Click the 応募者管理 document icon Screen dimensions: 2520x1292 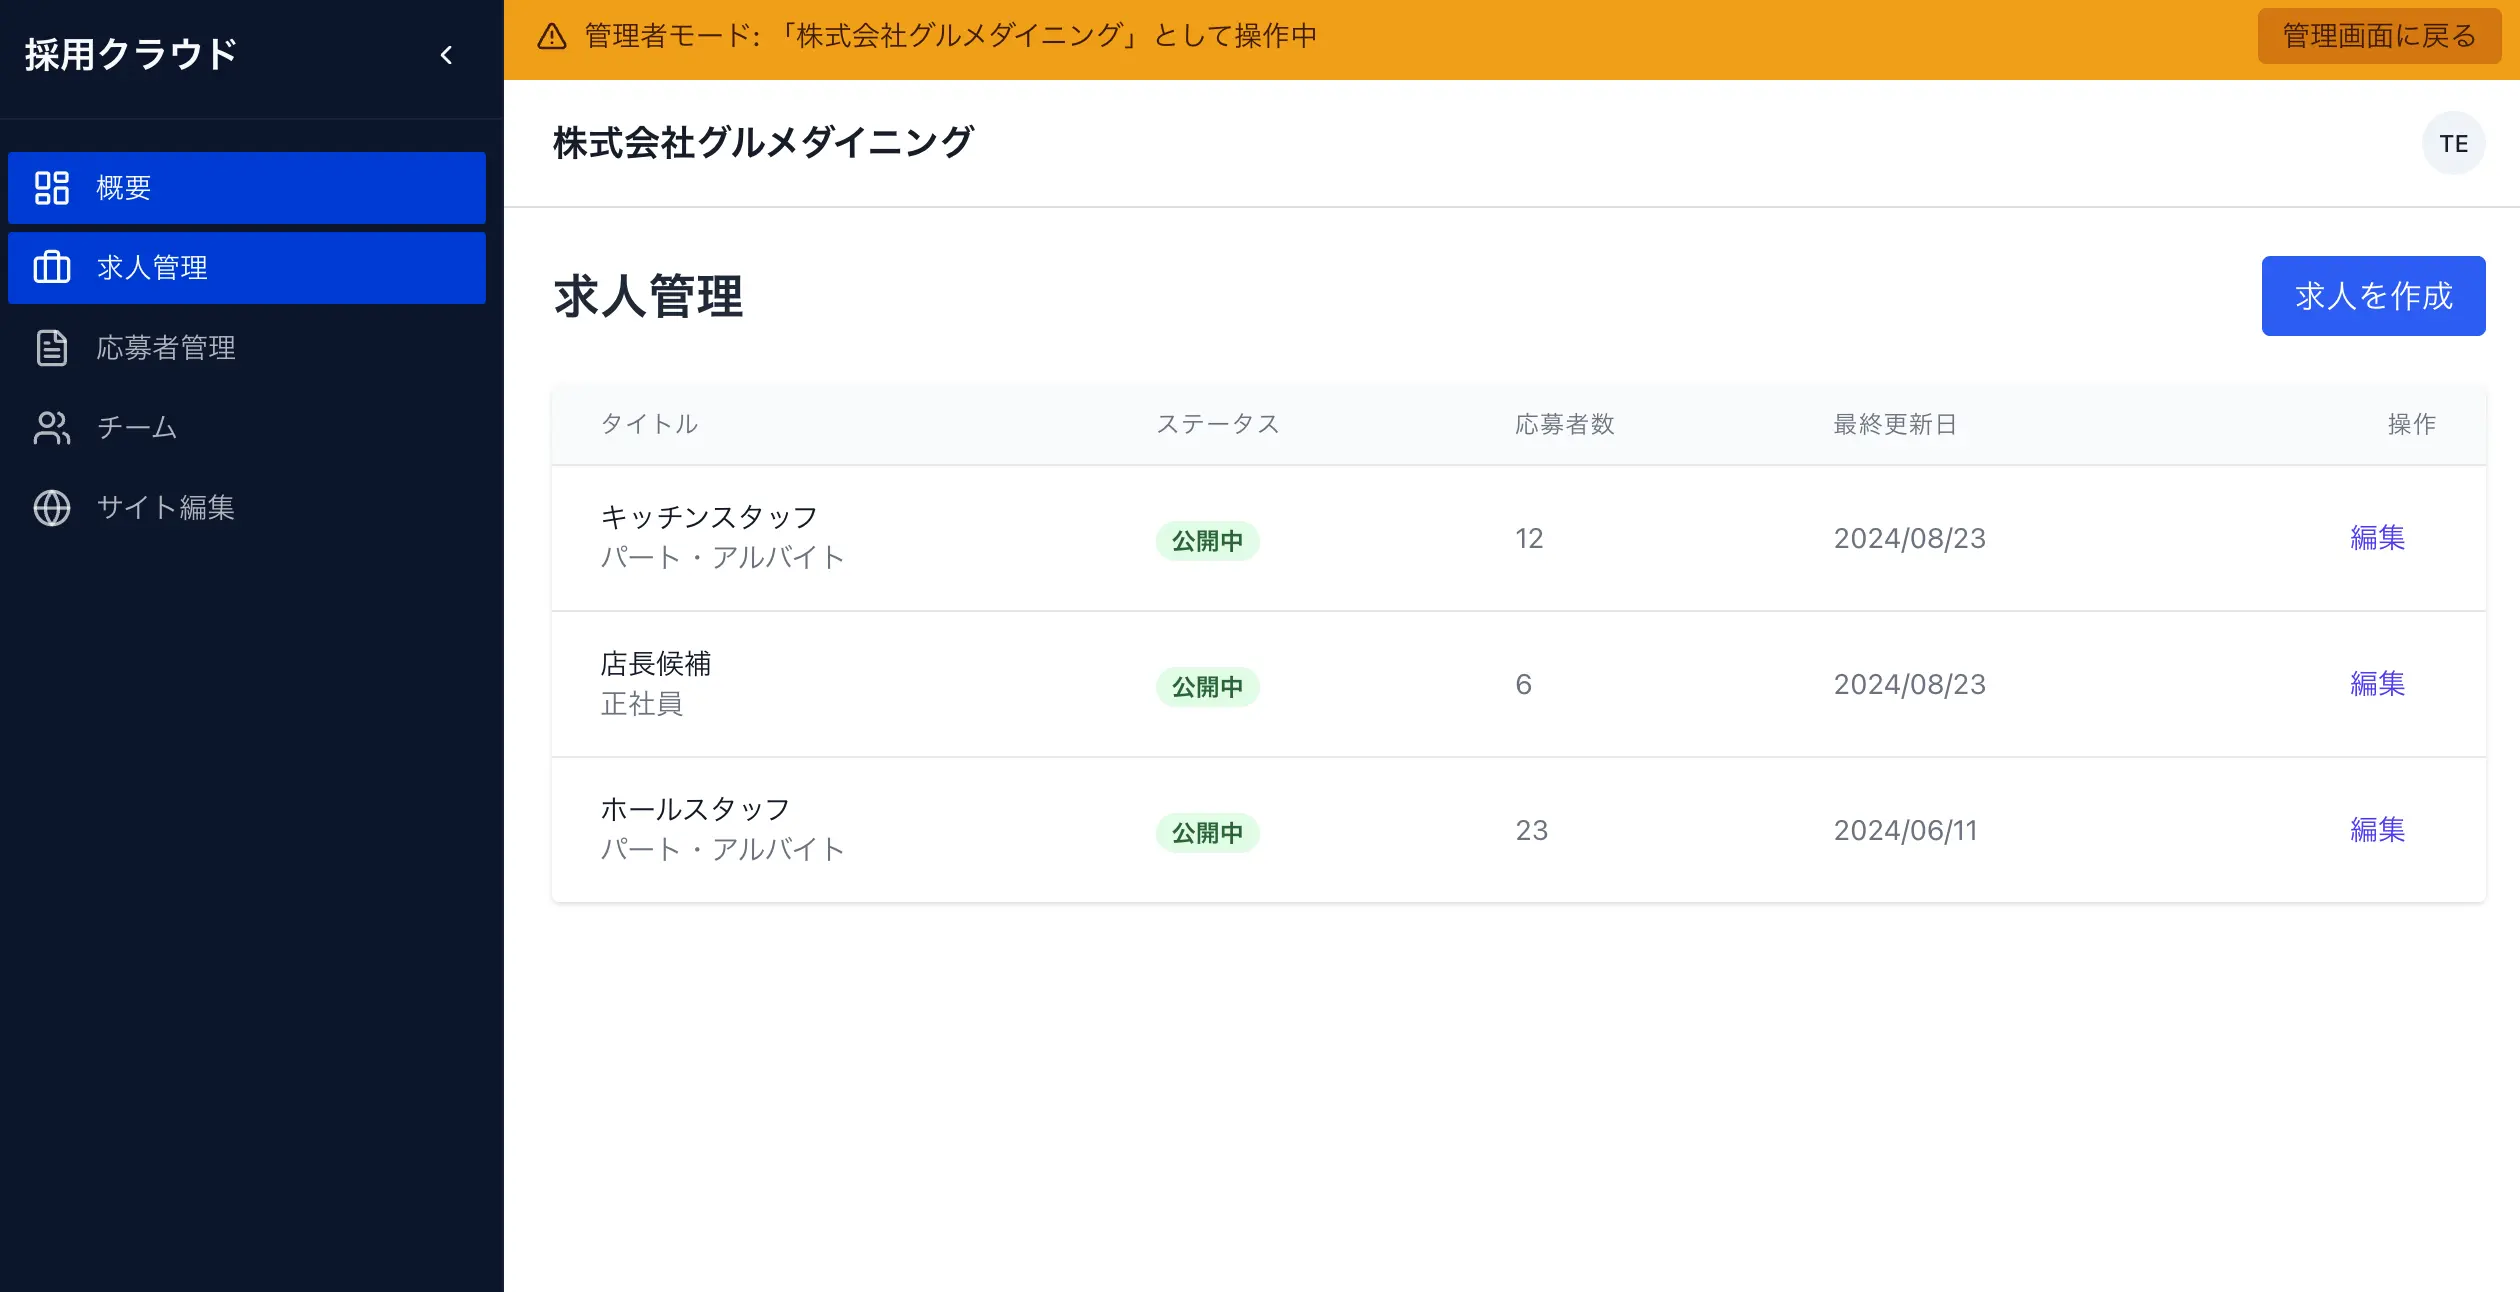coord(52,347)
